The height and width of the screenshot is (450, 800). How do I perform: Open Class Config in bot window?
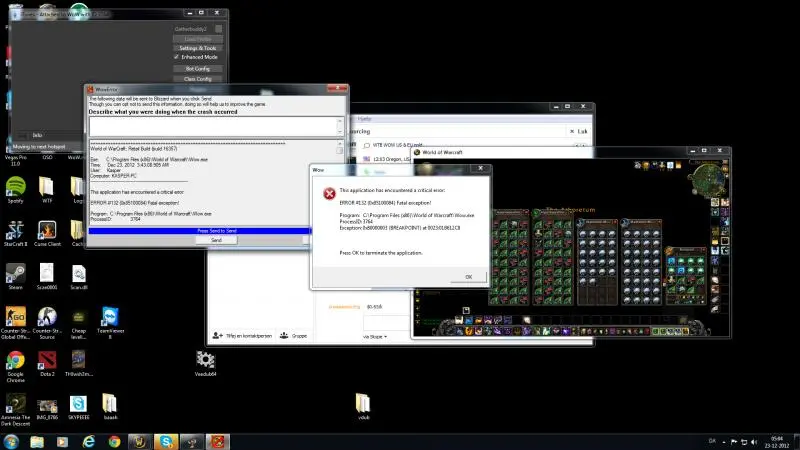click(x=197, y=79)
